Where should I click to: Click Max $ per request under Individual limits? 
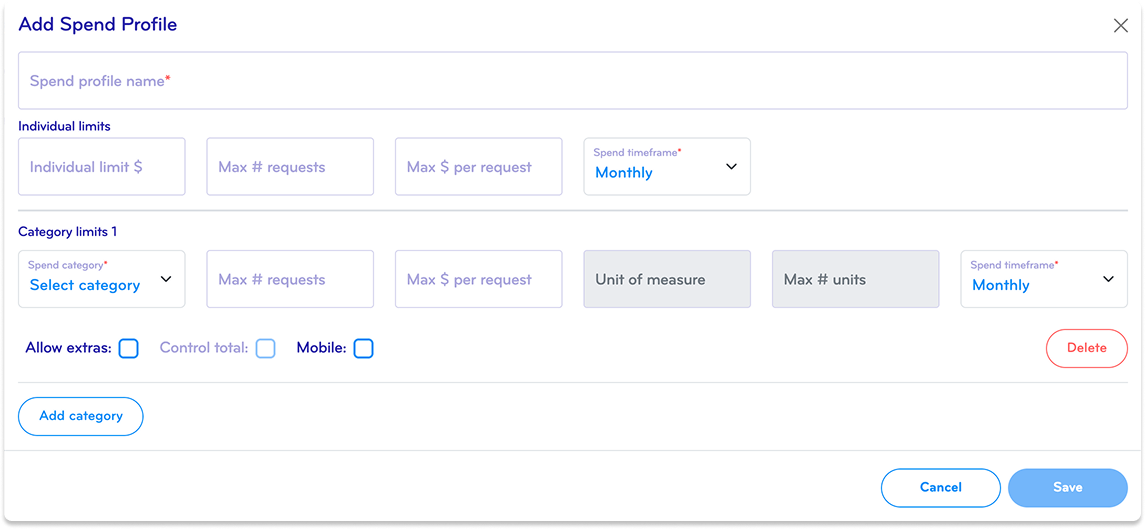point(478,167)
